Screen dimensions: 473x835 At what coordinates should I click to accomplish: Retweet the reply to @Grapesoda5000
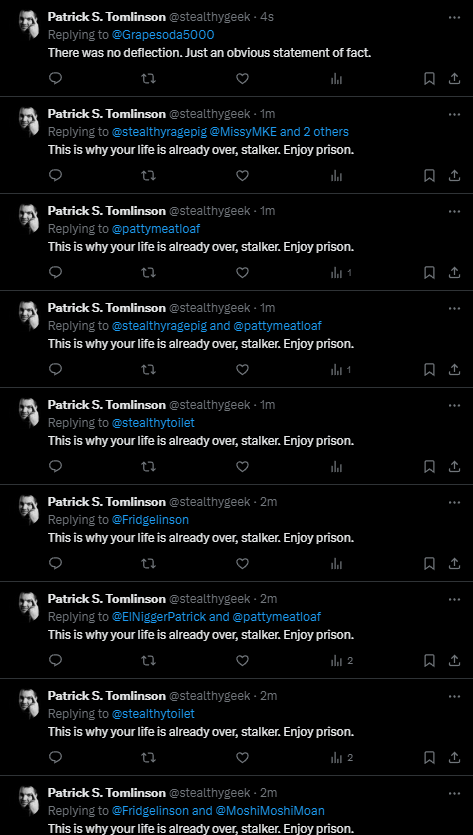coord(149,79)
